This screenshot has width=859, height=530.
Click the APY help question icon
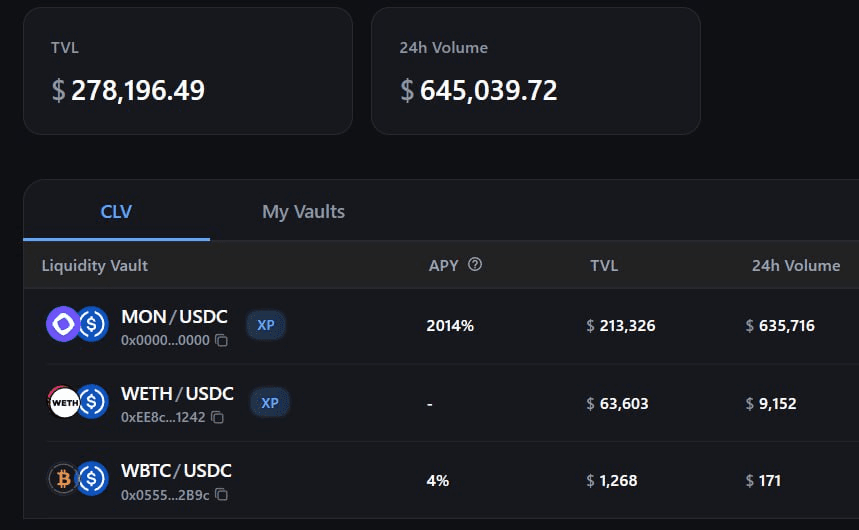(x=475, y=265)
